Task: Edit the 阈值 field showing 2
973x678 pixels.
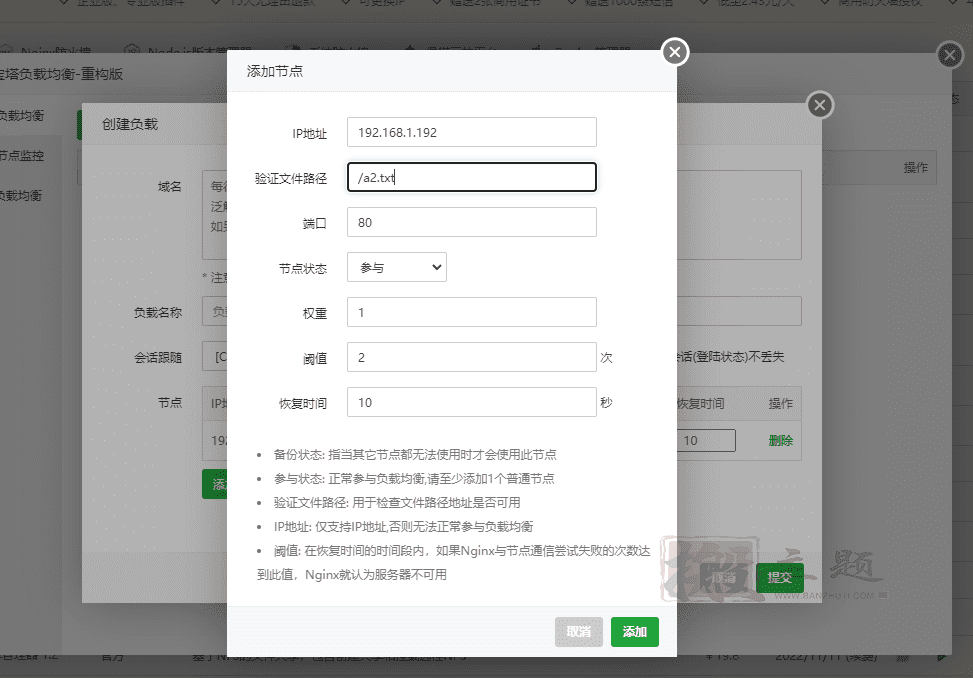Action: pos(472,357)
